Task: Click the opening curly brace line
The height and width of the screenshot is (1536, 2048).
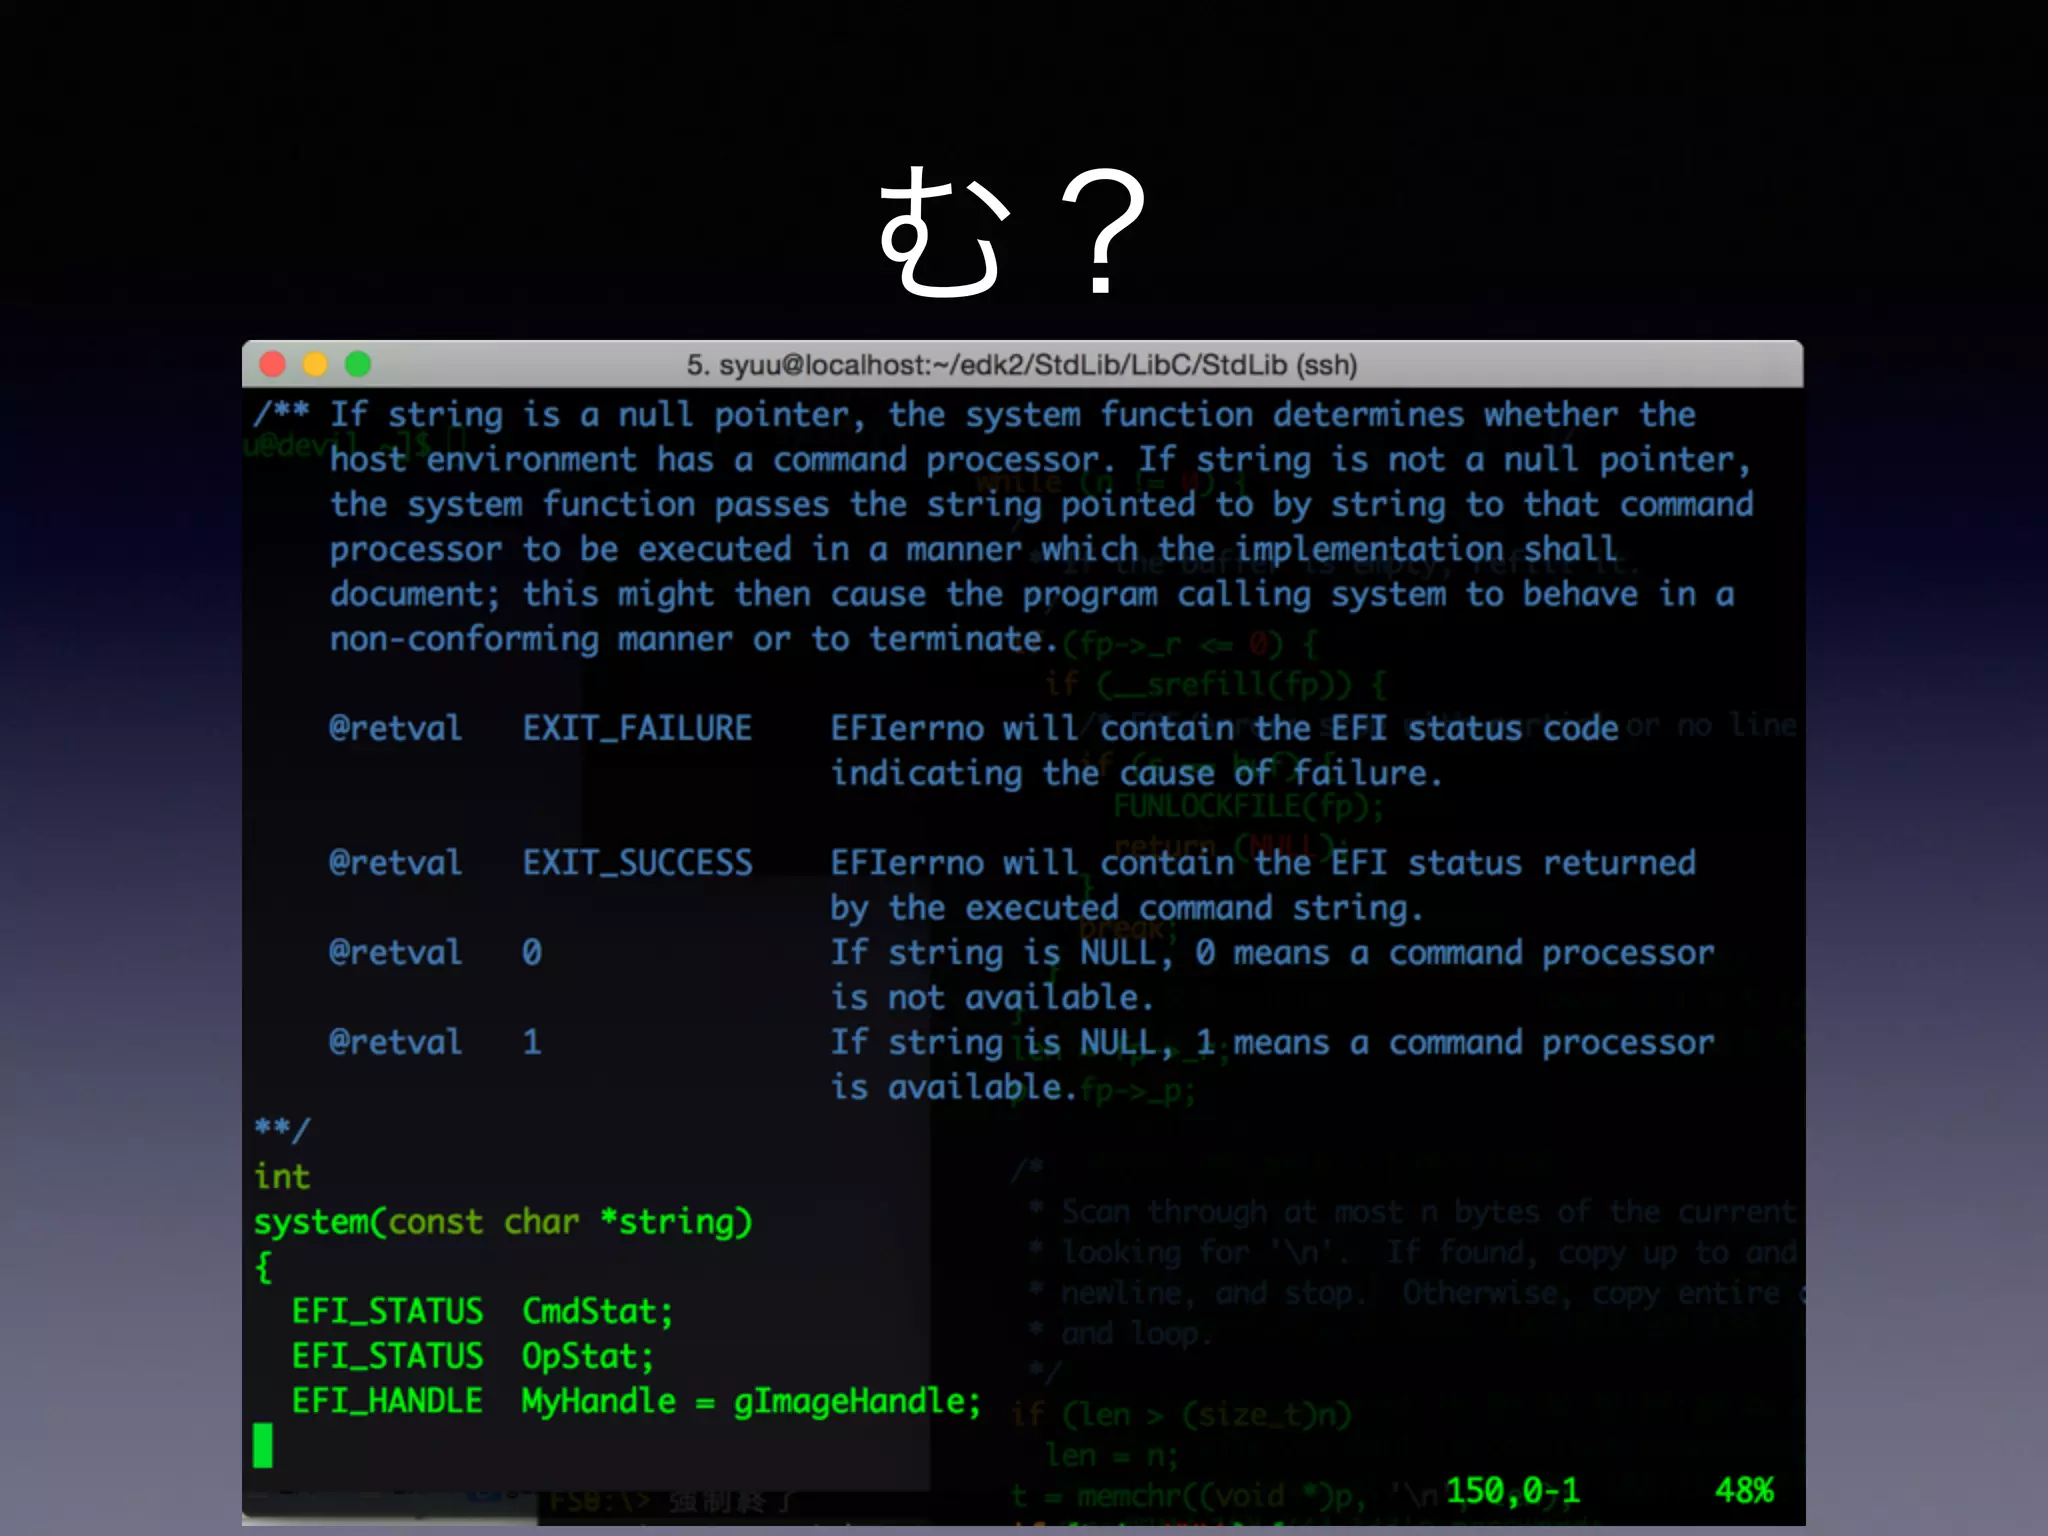Action: coord(263,1267)
